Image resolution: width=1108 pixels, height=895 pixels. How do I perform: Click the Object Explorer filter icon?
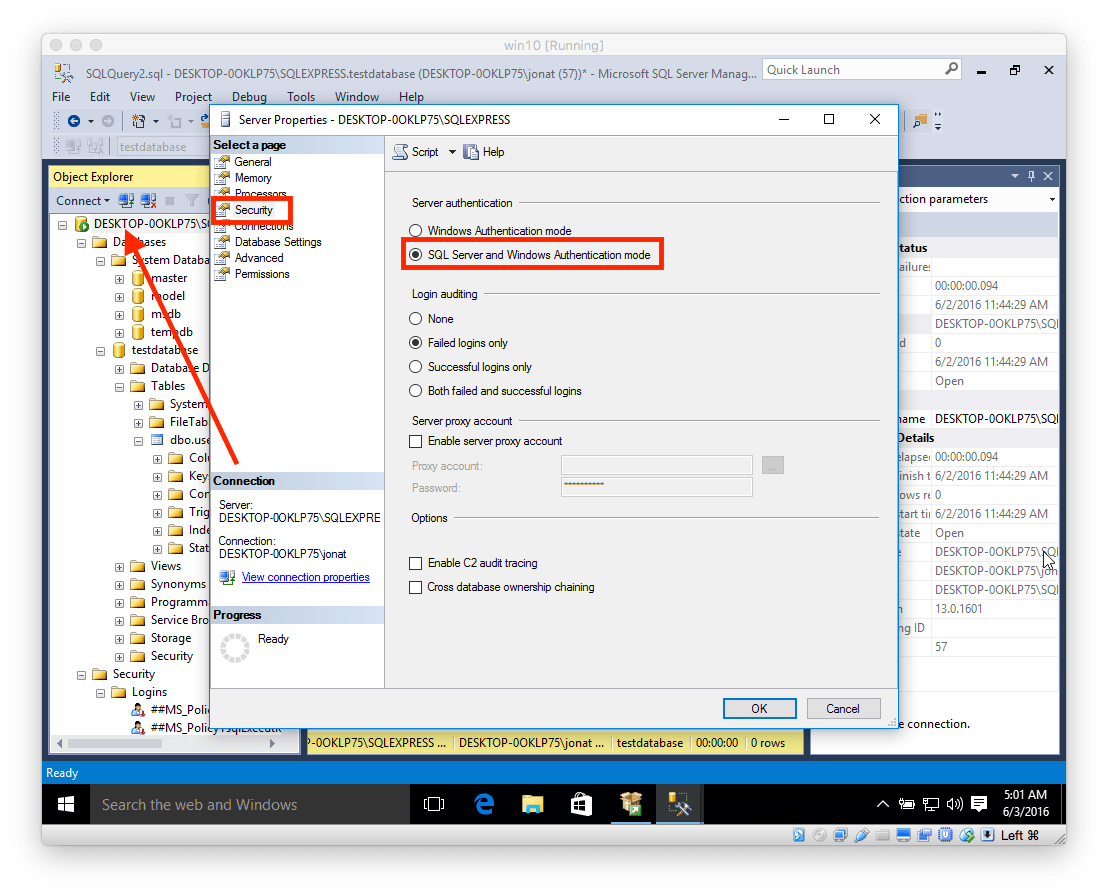191,201
